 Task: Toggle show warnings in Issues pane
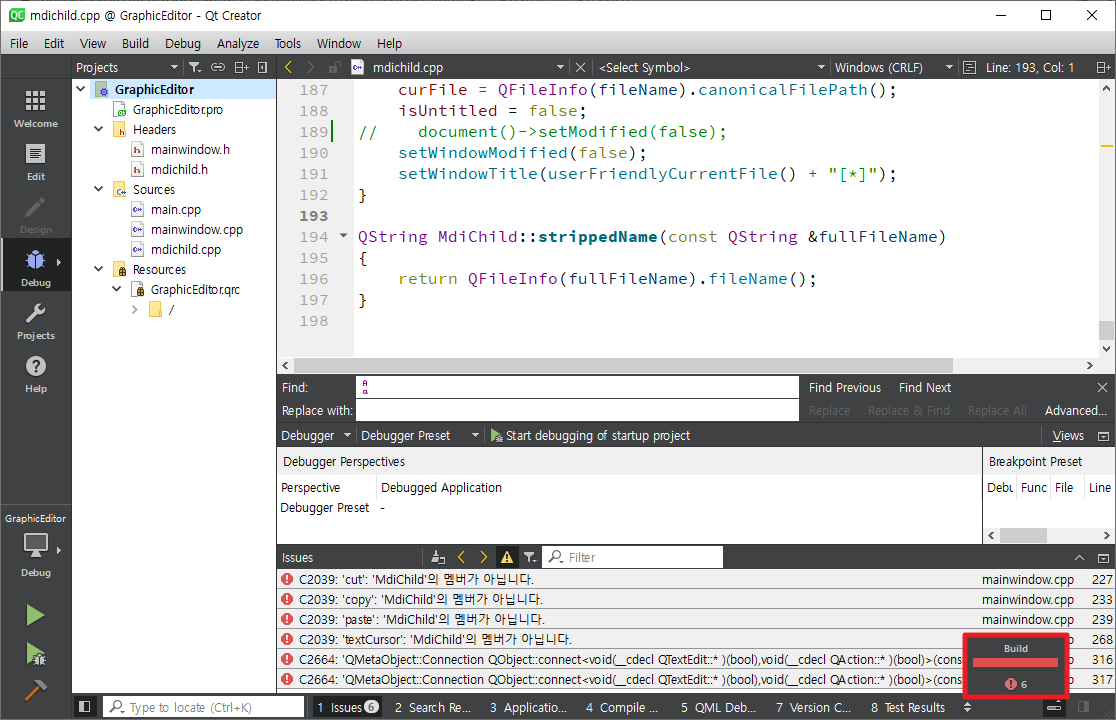point(507,557)
